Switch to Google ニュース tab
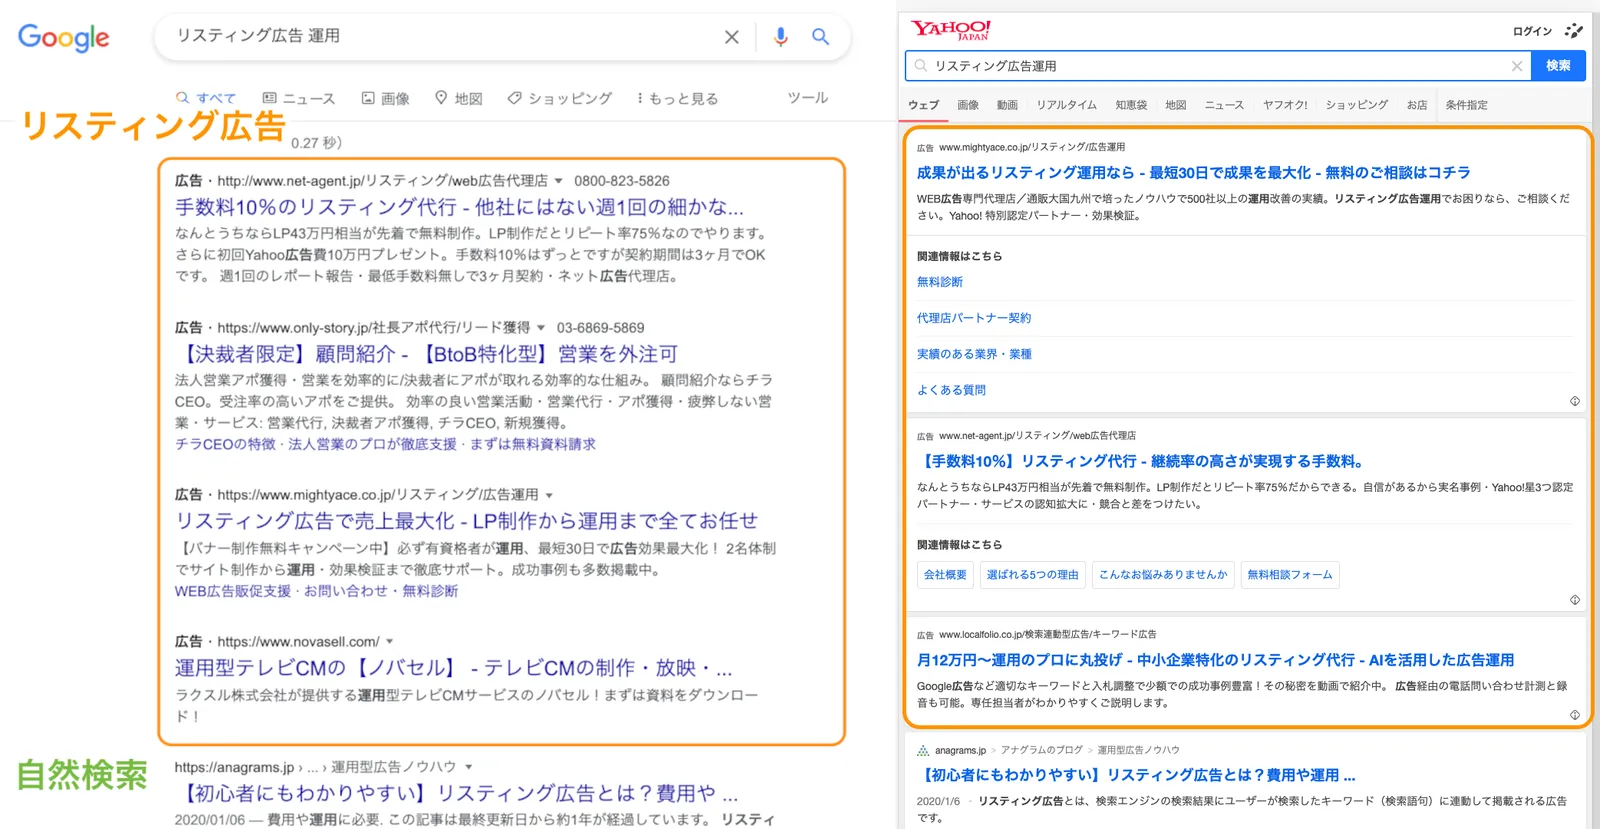Image resolution: width=1600 pixels, height=829 pixels. [x=299, y=98]
